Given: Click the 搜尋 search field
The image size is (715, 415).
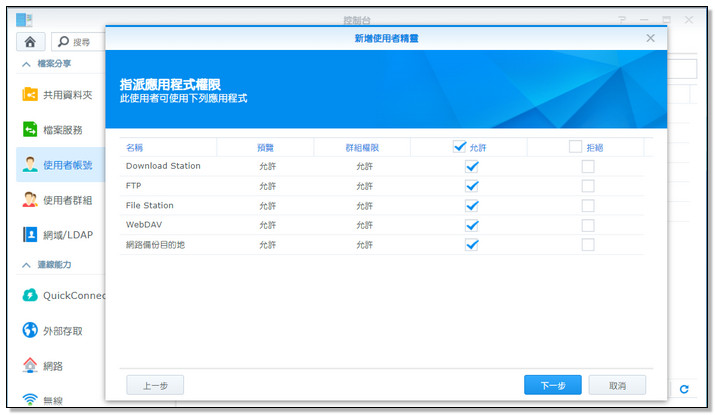Looking at the screenshot, I should pos(78,42).
